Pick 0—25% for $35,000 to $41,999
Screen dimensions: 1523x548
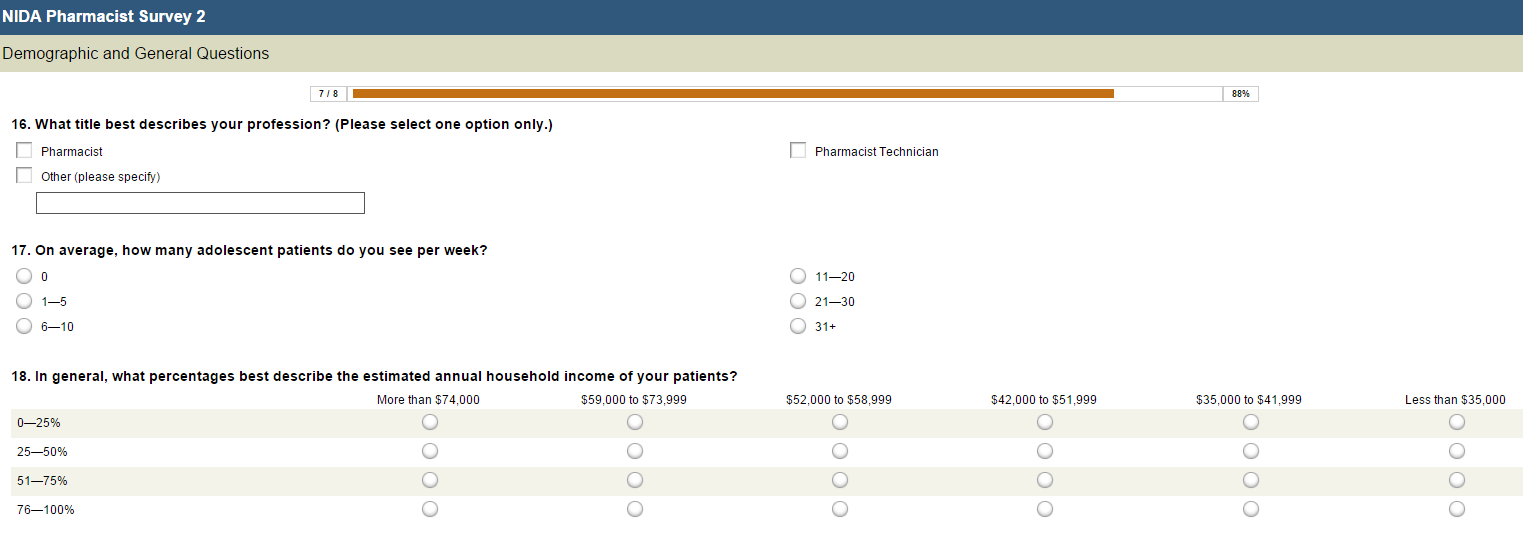(1251, 422)
